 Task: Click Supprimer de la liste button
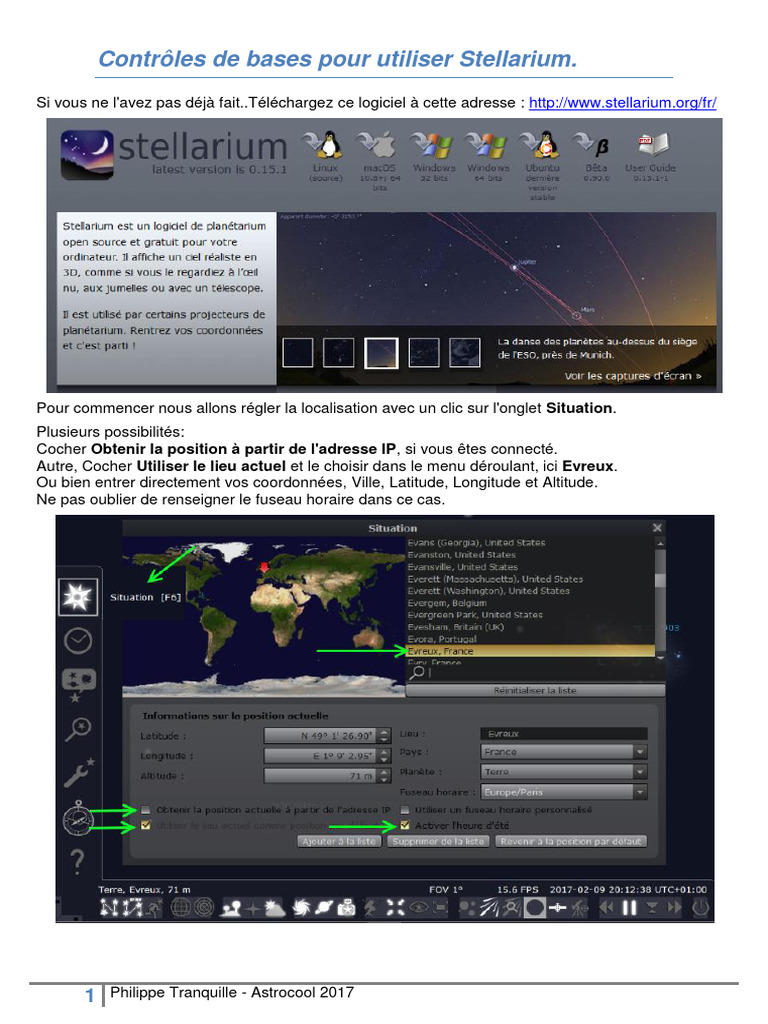[438, 841]
